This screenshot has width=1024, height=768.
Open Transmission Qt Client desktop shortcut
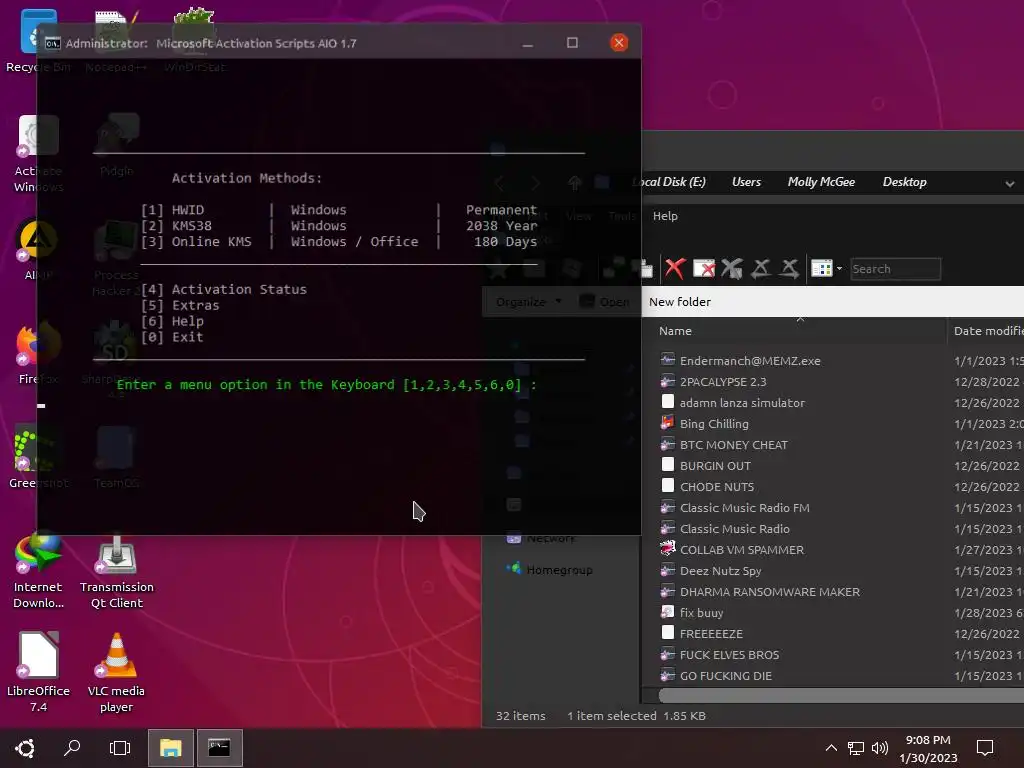coord(116,571)
